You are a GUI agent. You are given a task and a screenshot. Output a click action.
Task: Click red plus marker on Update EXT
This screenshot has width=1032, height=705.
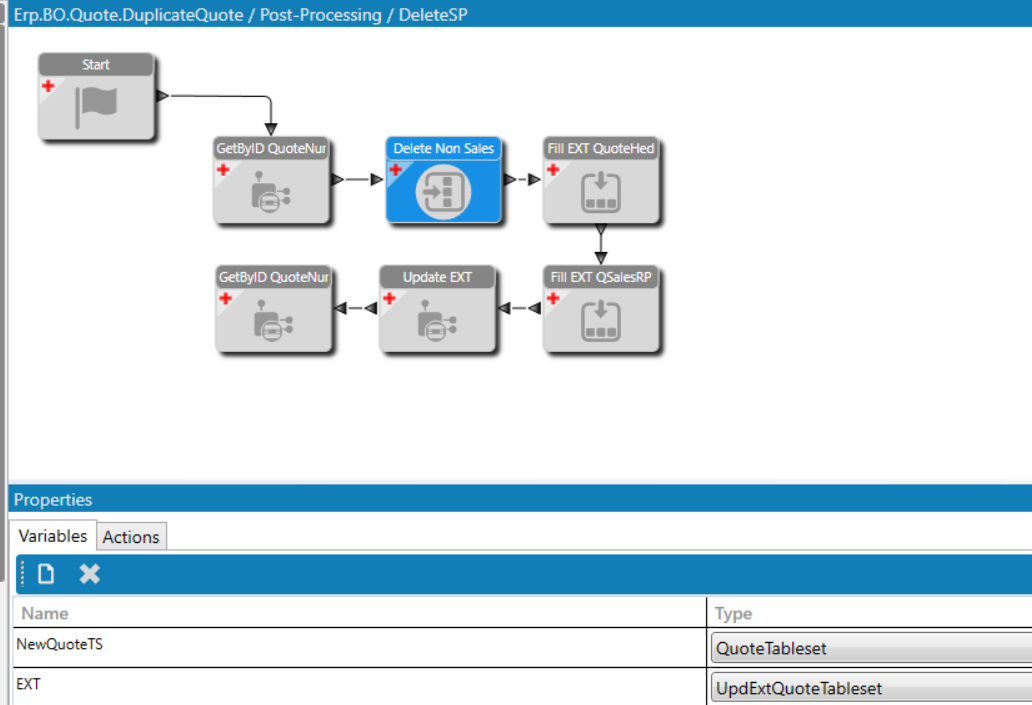point(389,298)
